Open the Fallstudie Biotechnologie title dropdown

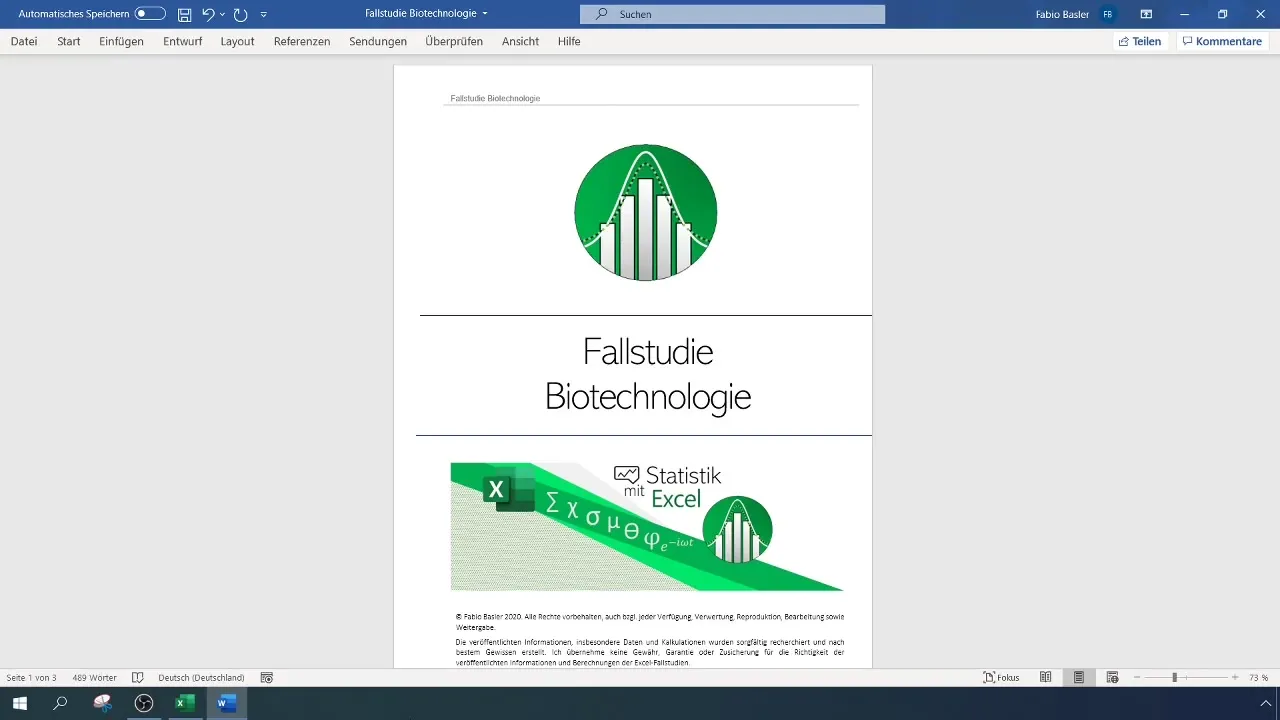click(x=485, y=14)
